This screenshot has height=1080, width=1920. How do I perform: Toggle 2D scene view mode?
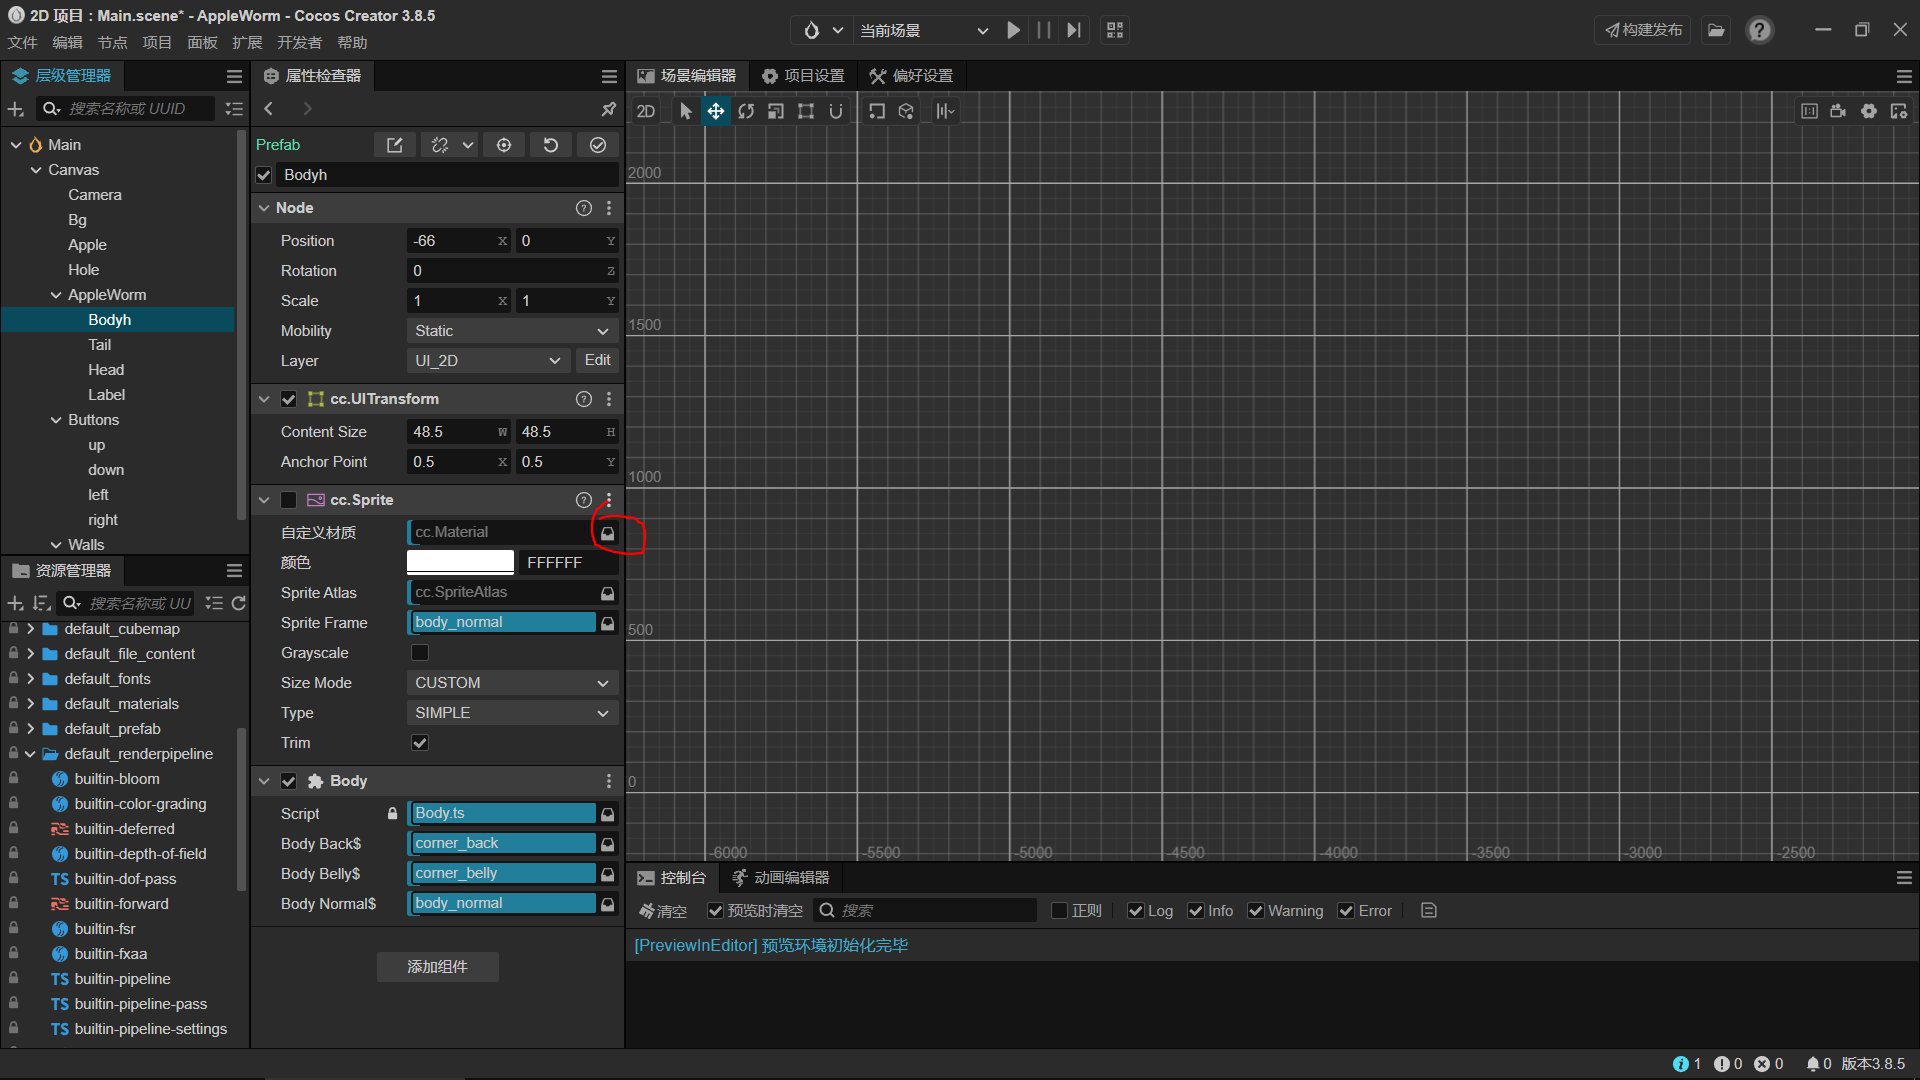[646, 111]
